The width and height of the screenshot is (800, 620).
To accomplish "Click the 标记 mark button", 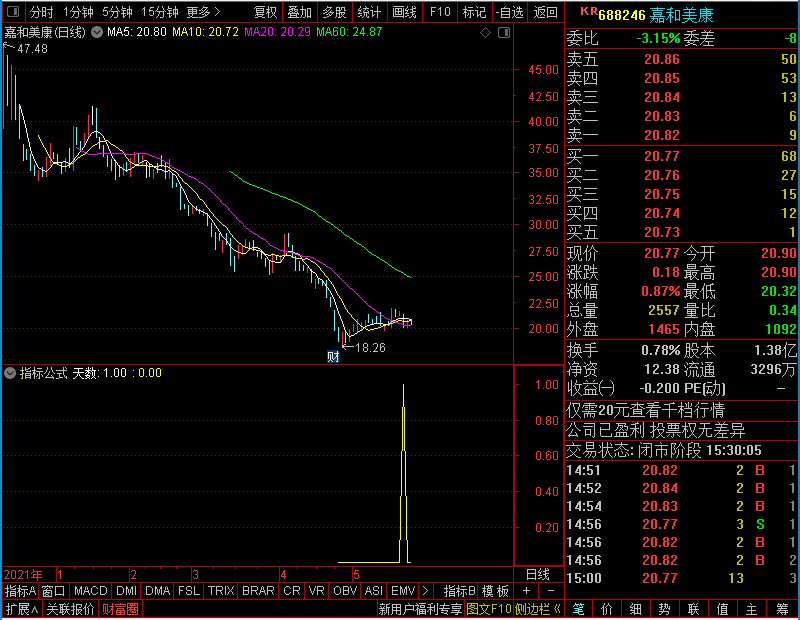I will 474,12.
